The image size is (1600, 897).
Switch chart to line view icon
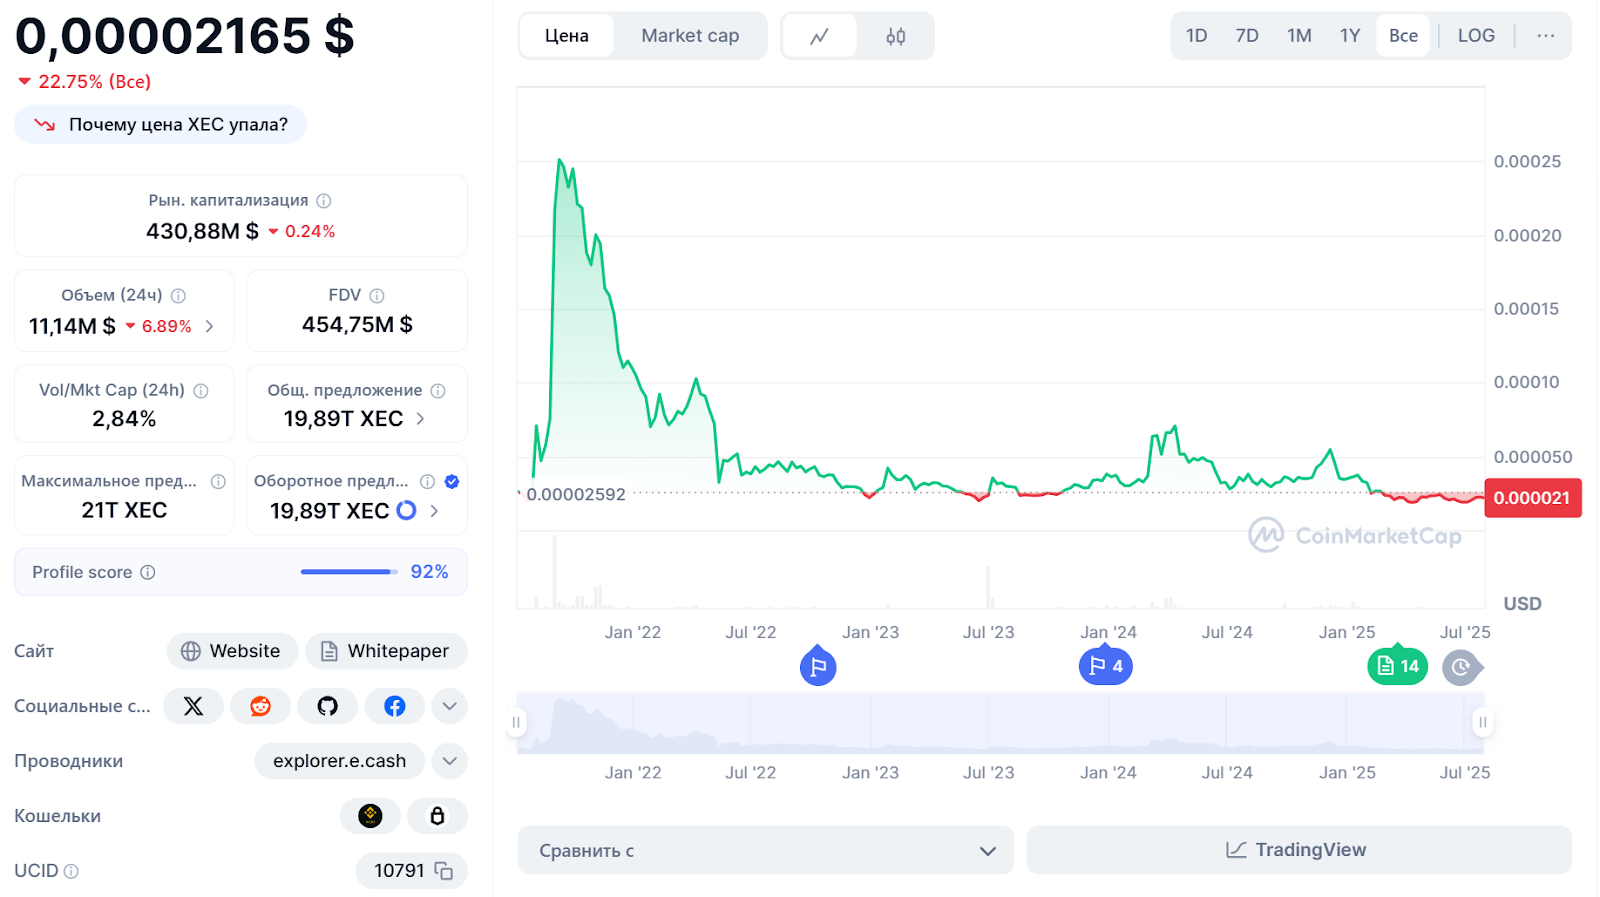pos(819,36)
